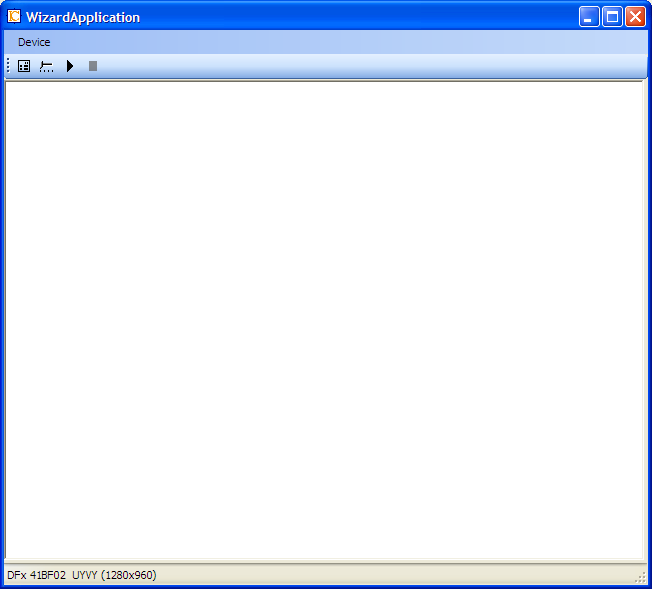The width and height of the screenshot is (652, 589).
Task: Click the WizardApplication title bar icon
Action: click(x=14, y=17)
